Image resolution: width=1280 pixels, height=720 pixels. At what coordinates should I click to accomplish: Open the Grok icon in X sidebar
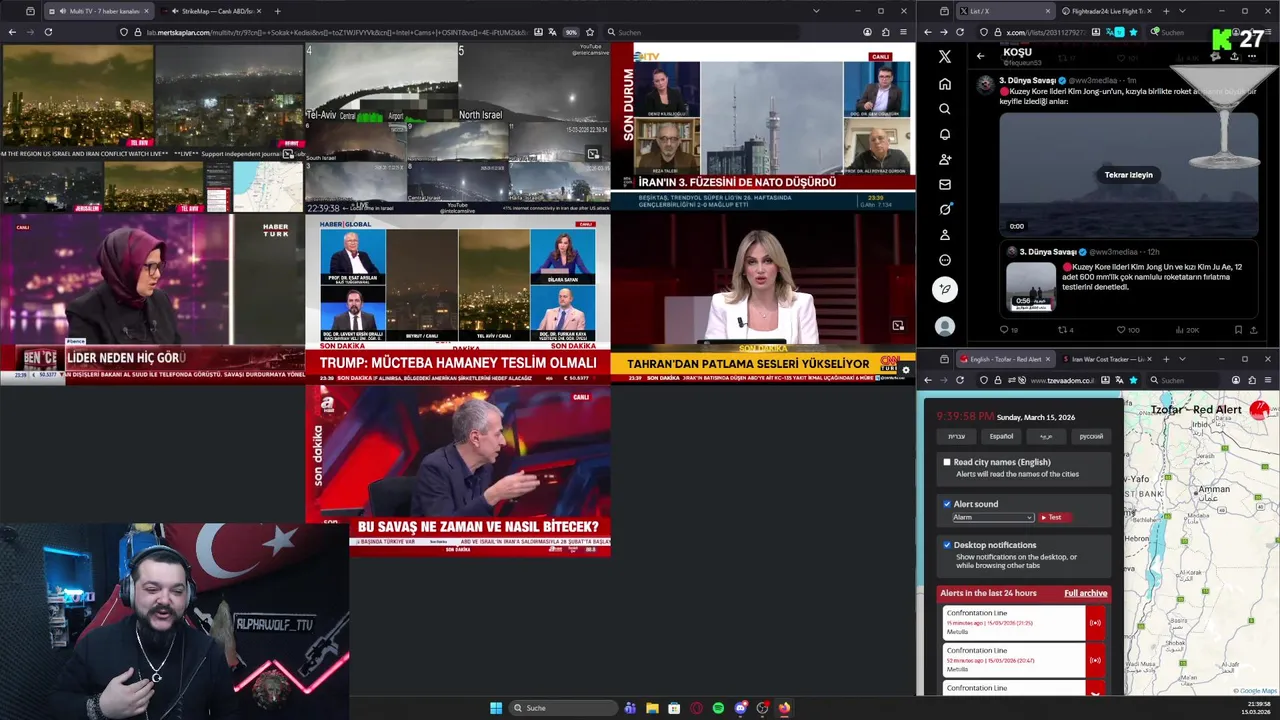pos(944,209)
